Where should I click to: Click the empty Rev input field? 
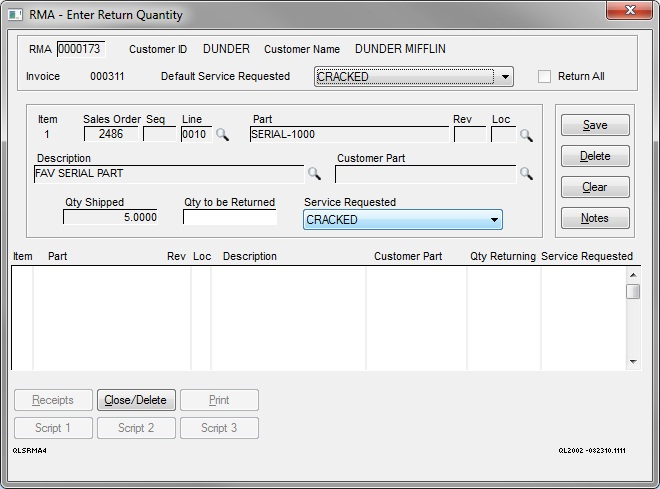[x=470, y=134]
